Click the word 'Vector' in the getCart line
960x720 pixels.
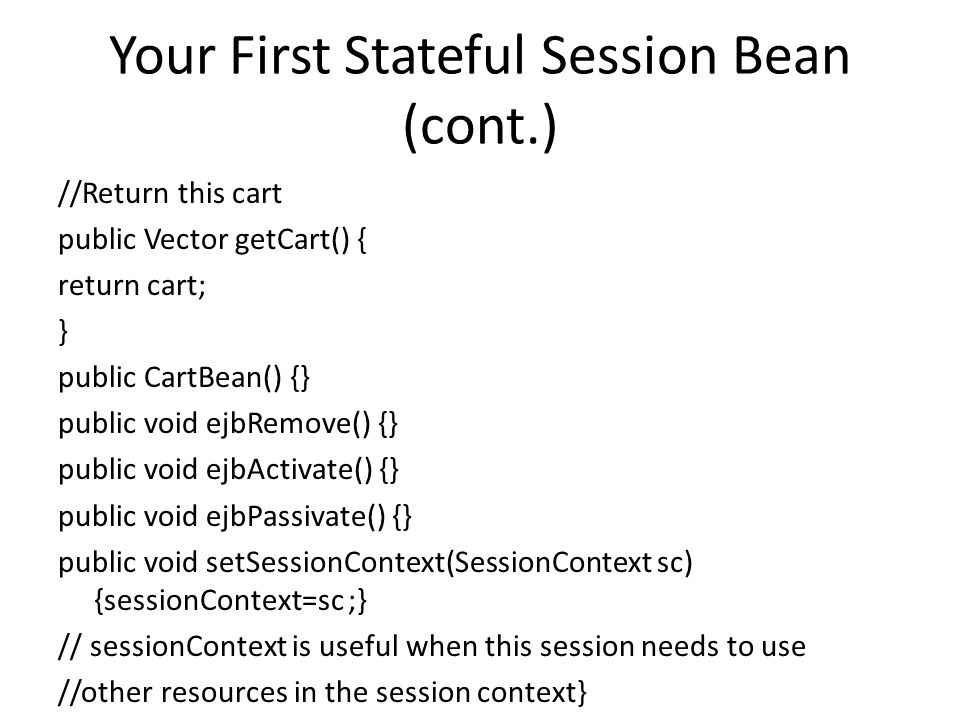pos(186,239)
